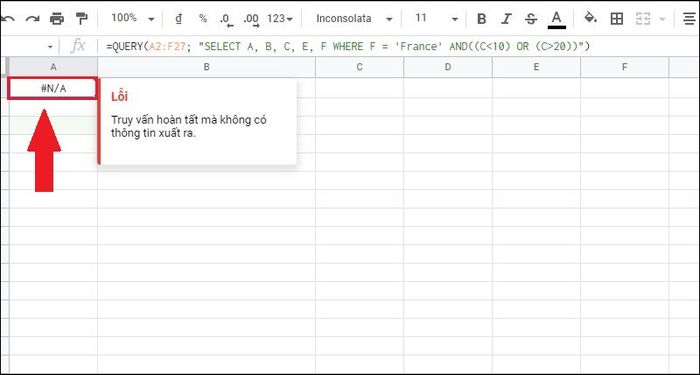Image resolution: width=700 pixels, height=375 pixels.
Task: Click the Redo arrow icon
Action: [x=32, y=19]
